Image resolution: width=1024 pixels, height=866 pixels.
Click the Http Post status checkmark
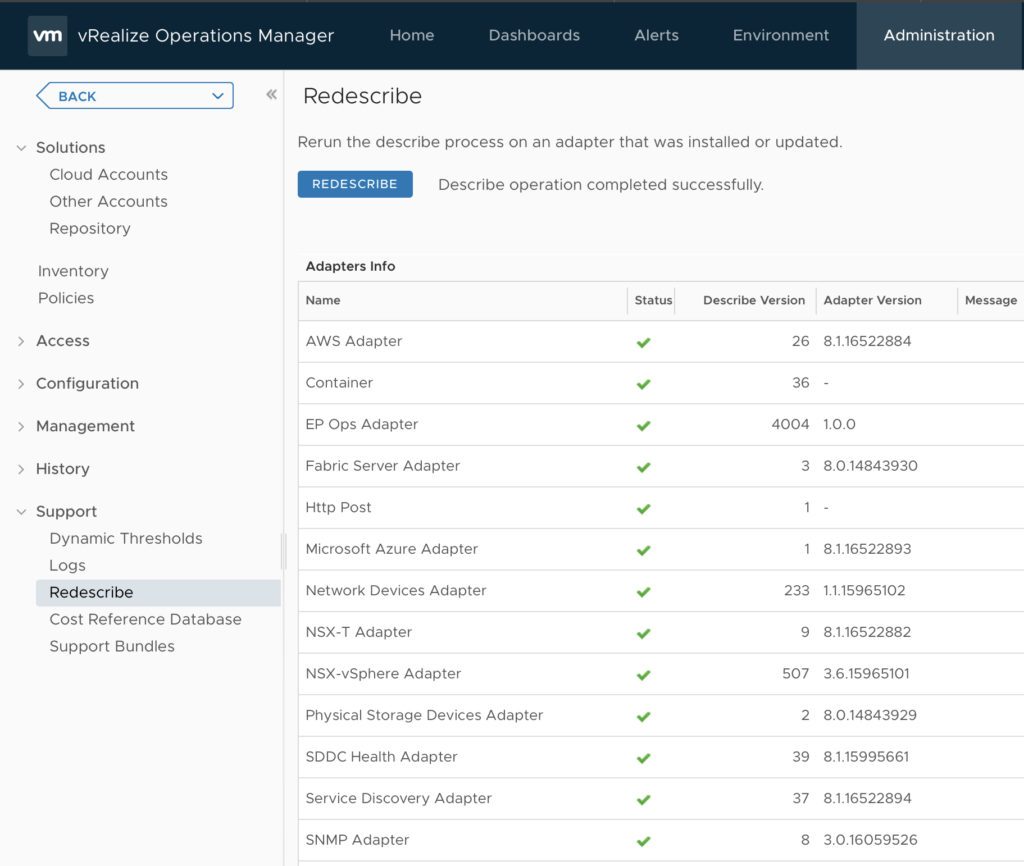(x=643, y=509)
